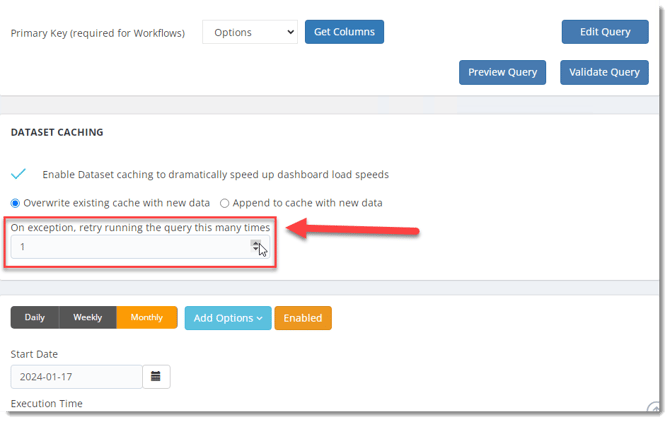Click the Enable Dataset caching label text
The image size is (670, 422).
215,174
